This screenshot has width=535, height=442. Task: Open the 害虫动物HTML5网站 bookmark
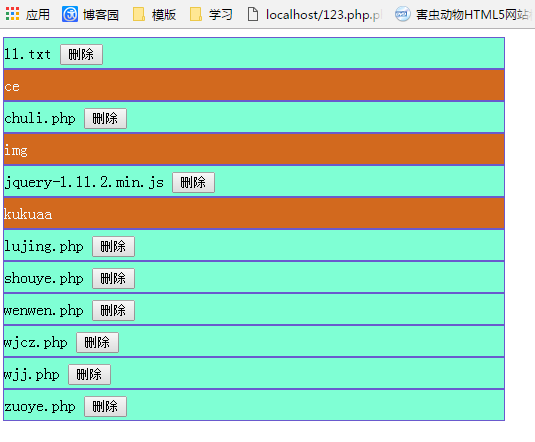(x=462, y=14)
